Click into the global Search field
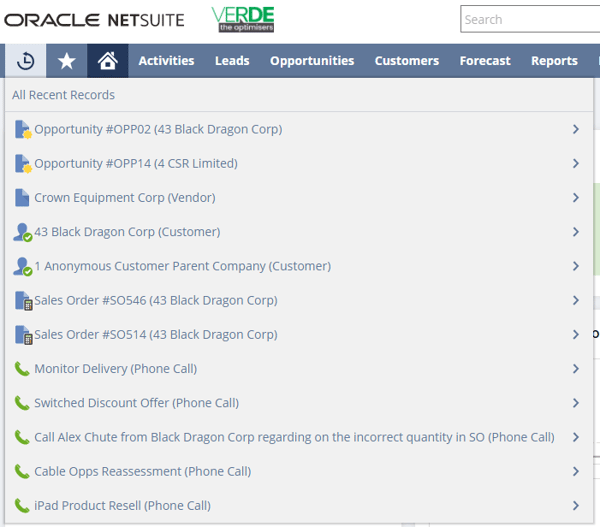 point(530,19)
